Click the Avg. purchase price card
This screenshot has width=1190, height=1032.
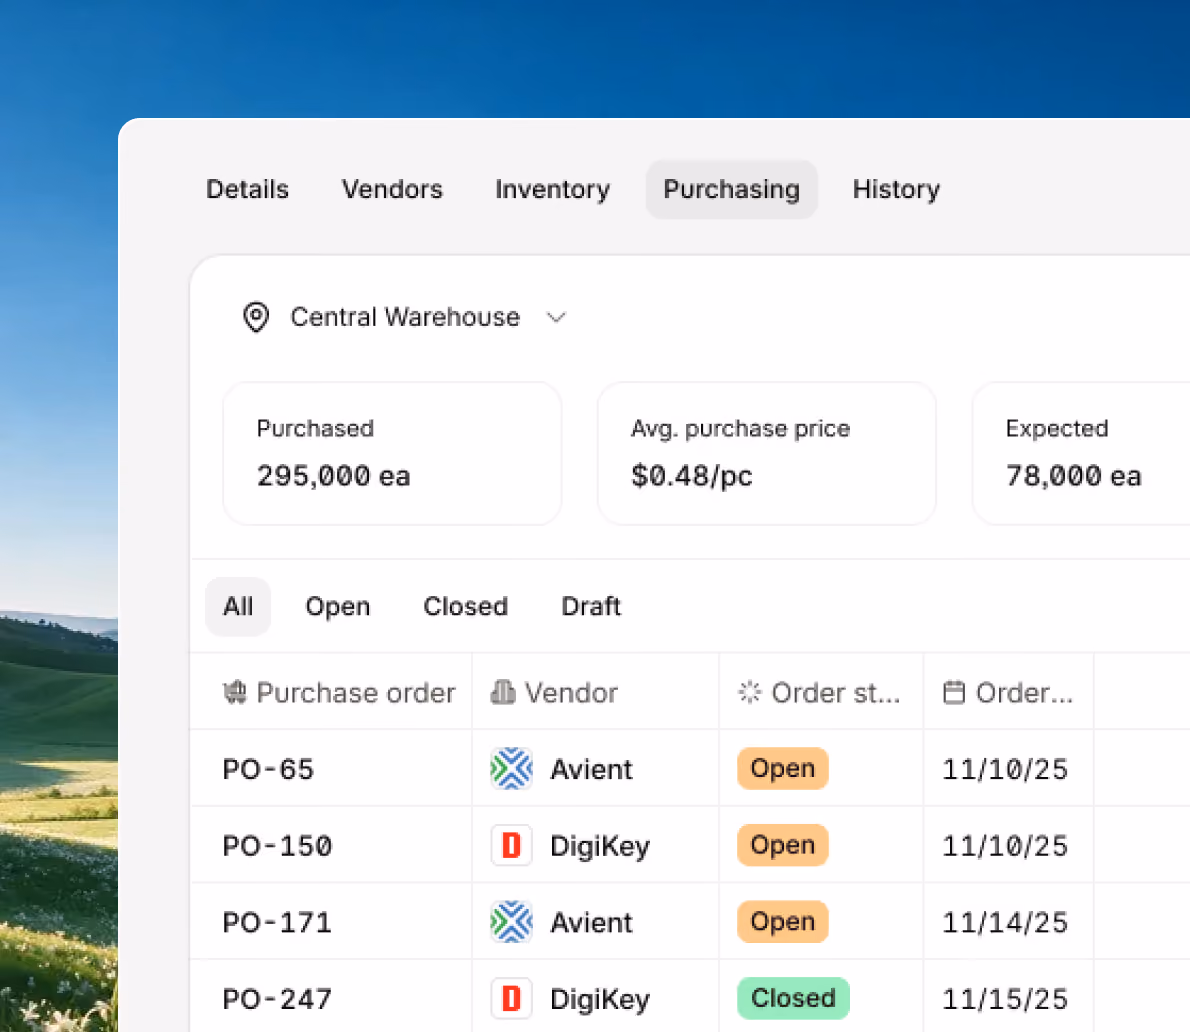(767, 453)
